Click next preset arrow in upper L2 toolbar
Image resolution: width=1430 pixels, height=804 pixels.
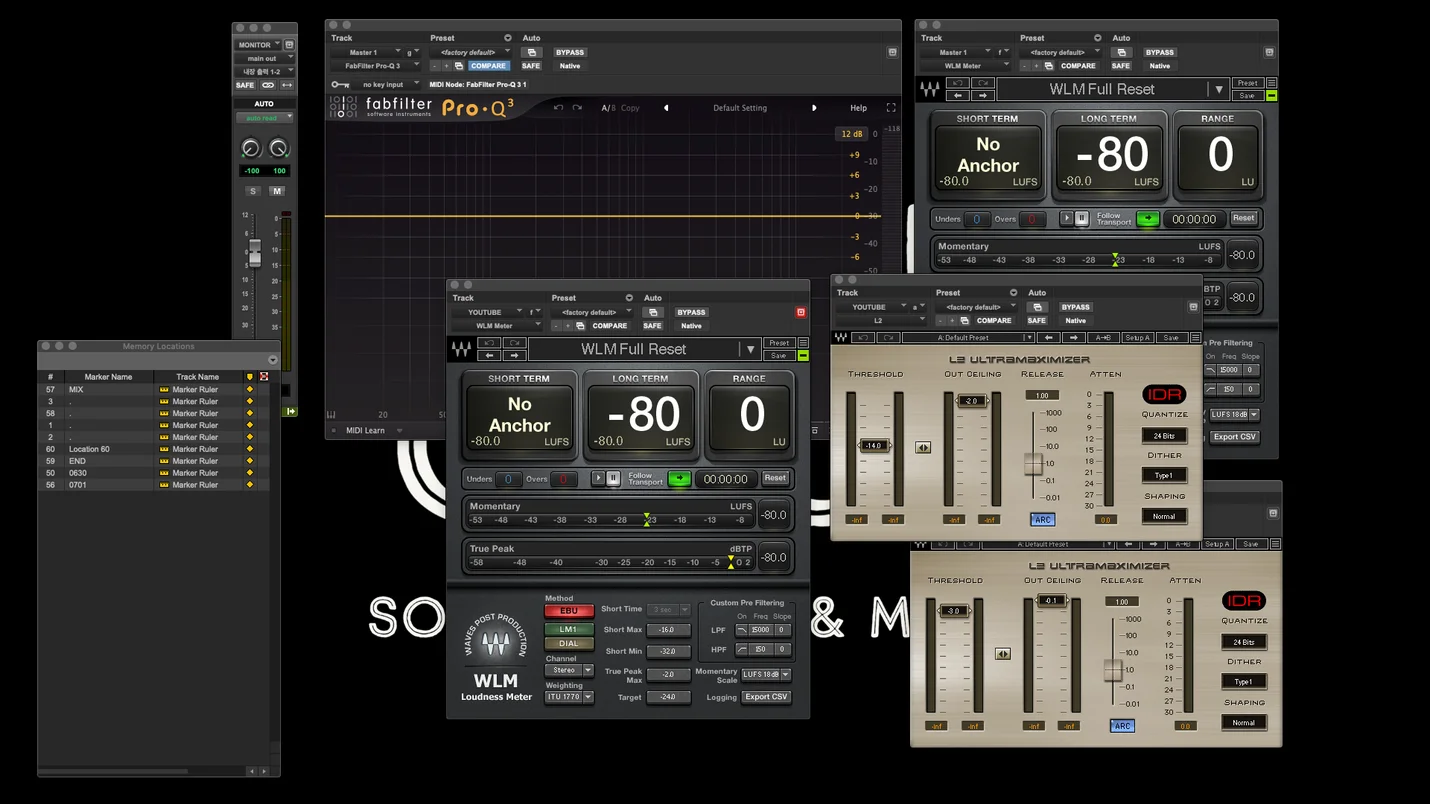tap(1075, 338)
